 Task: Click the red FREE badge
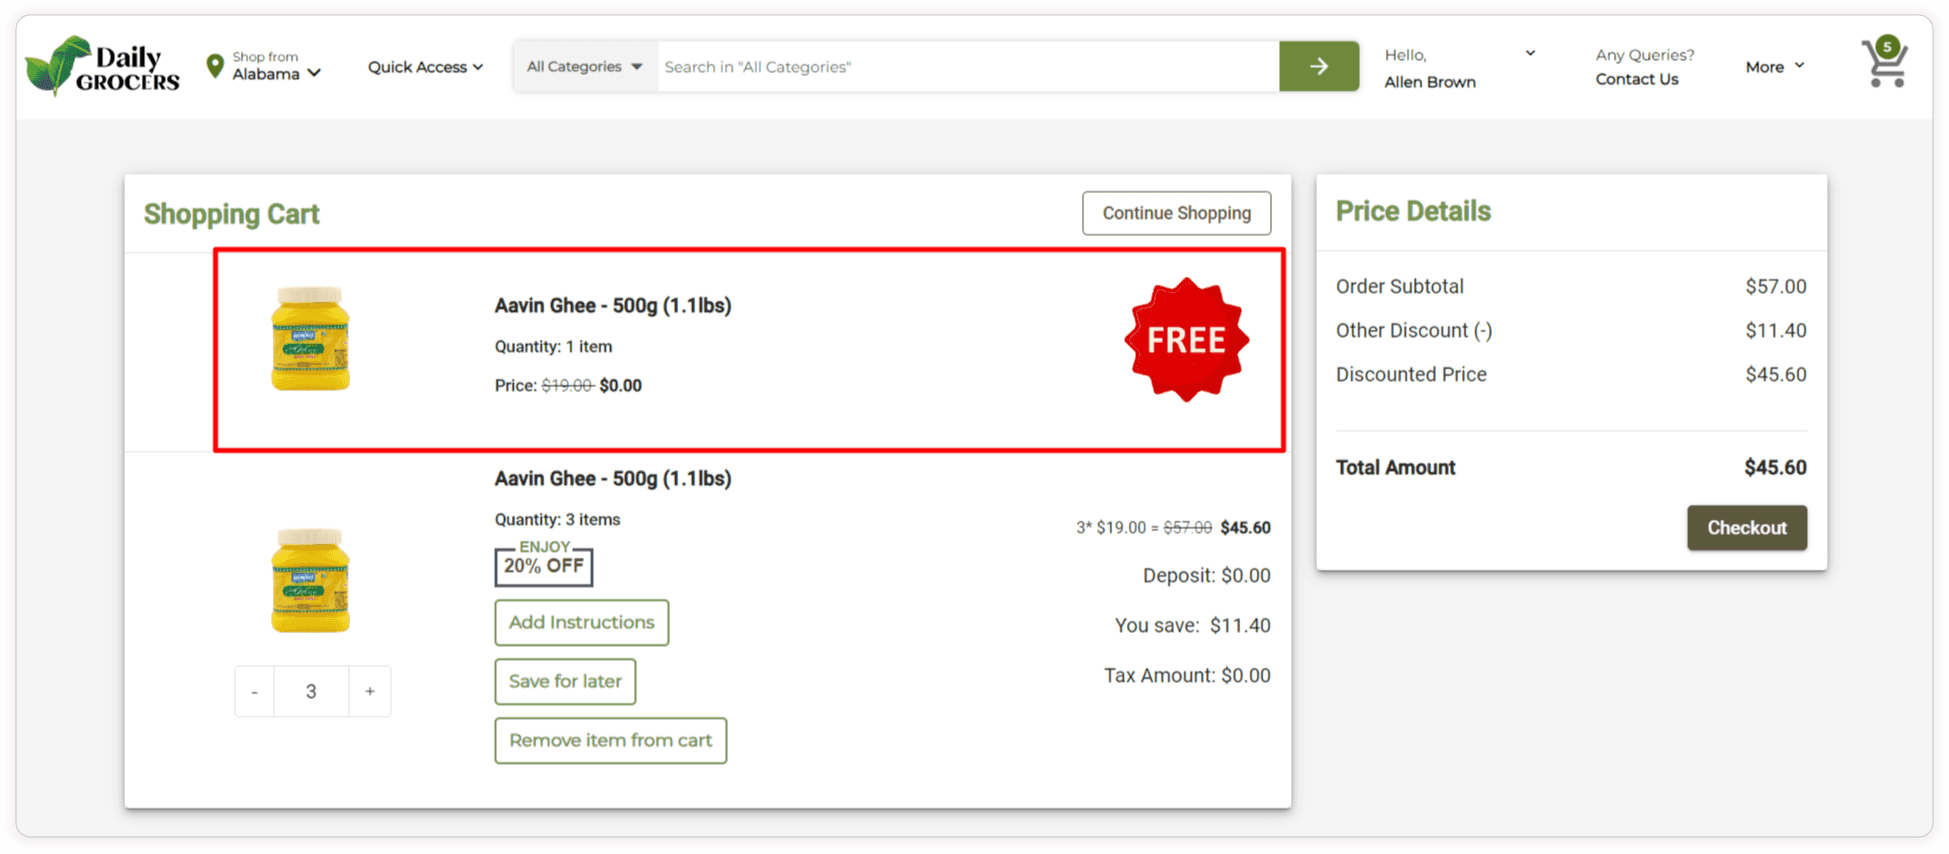click(x=1186, y=340)
